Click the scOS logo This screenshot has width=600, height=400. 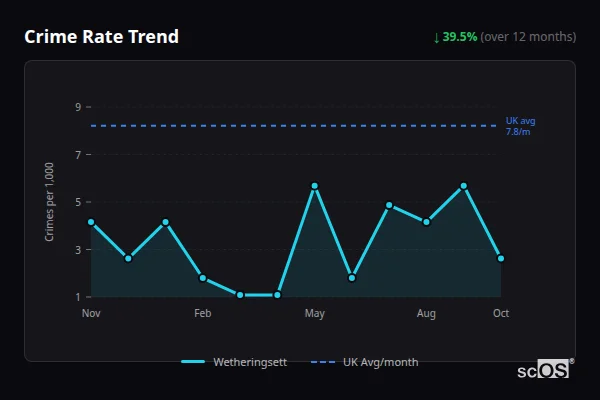click(545, 369)
